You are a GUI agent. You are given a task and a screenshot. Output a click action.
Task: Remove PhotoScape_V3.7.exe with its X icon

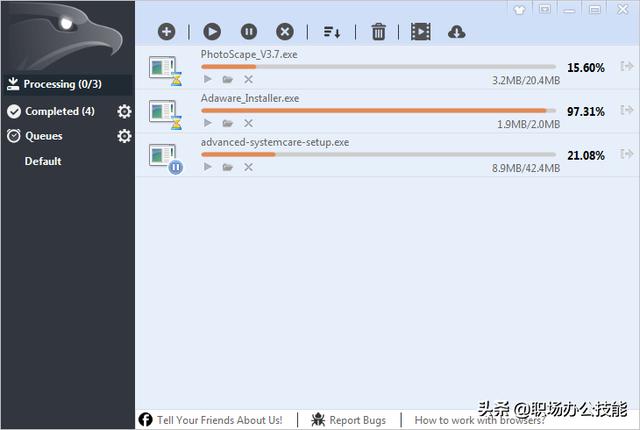click(248, 80)
